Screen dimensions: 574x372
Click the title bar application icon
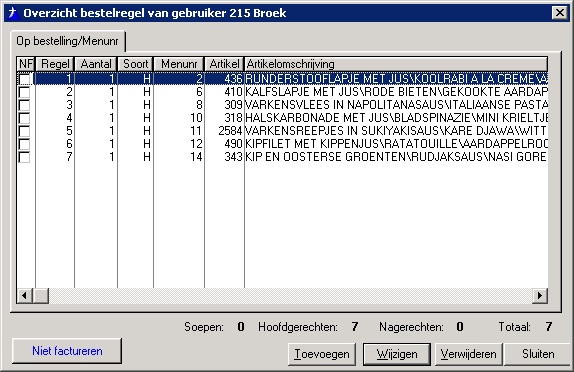14,13
